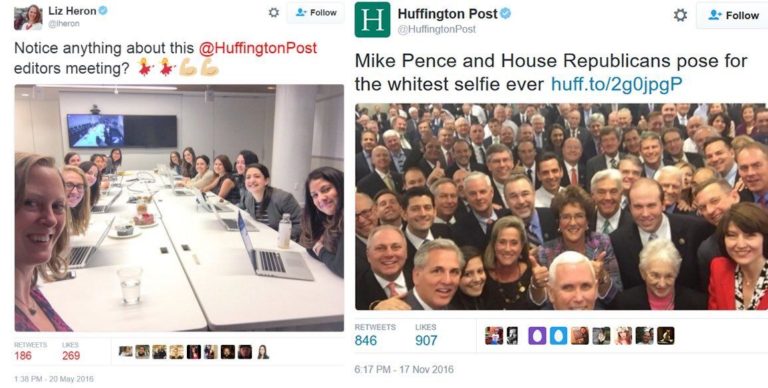The image size is (768, 388).
Task: Click the 6:17 PM - 17 Nov 2016 timestamp
Action: (404, 370)
